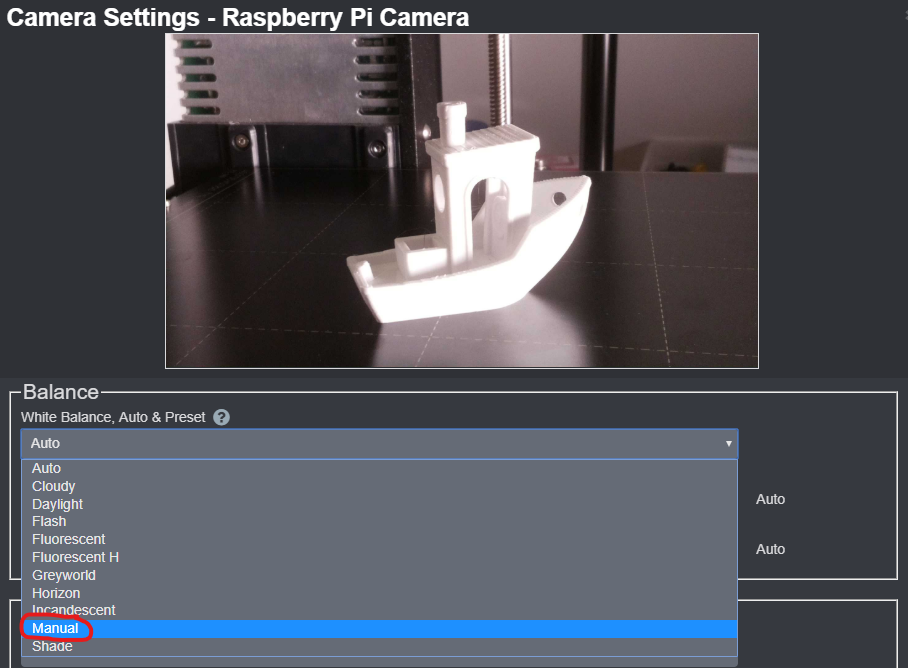Click the Raspberry Pi camera preview image

pos(461,201)
